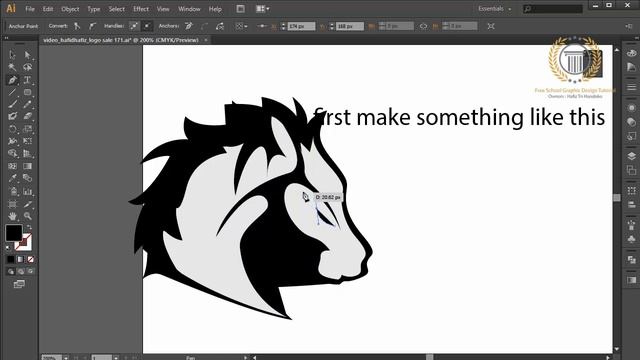640x360 pixels.
Task: Select the Gradient tool
Action: 27,166
